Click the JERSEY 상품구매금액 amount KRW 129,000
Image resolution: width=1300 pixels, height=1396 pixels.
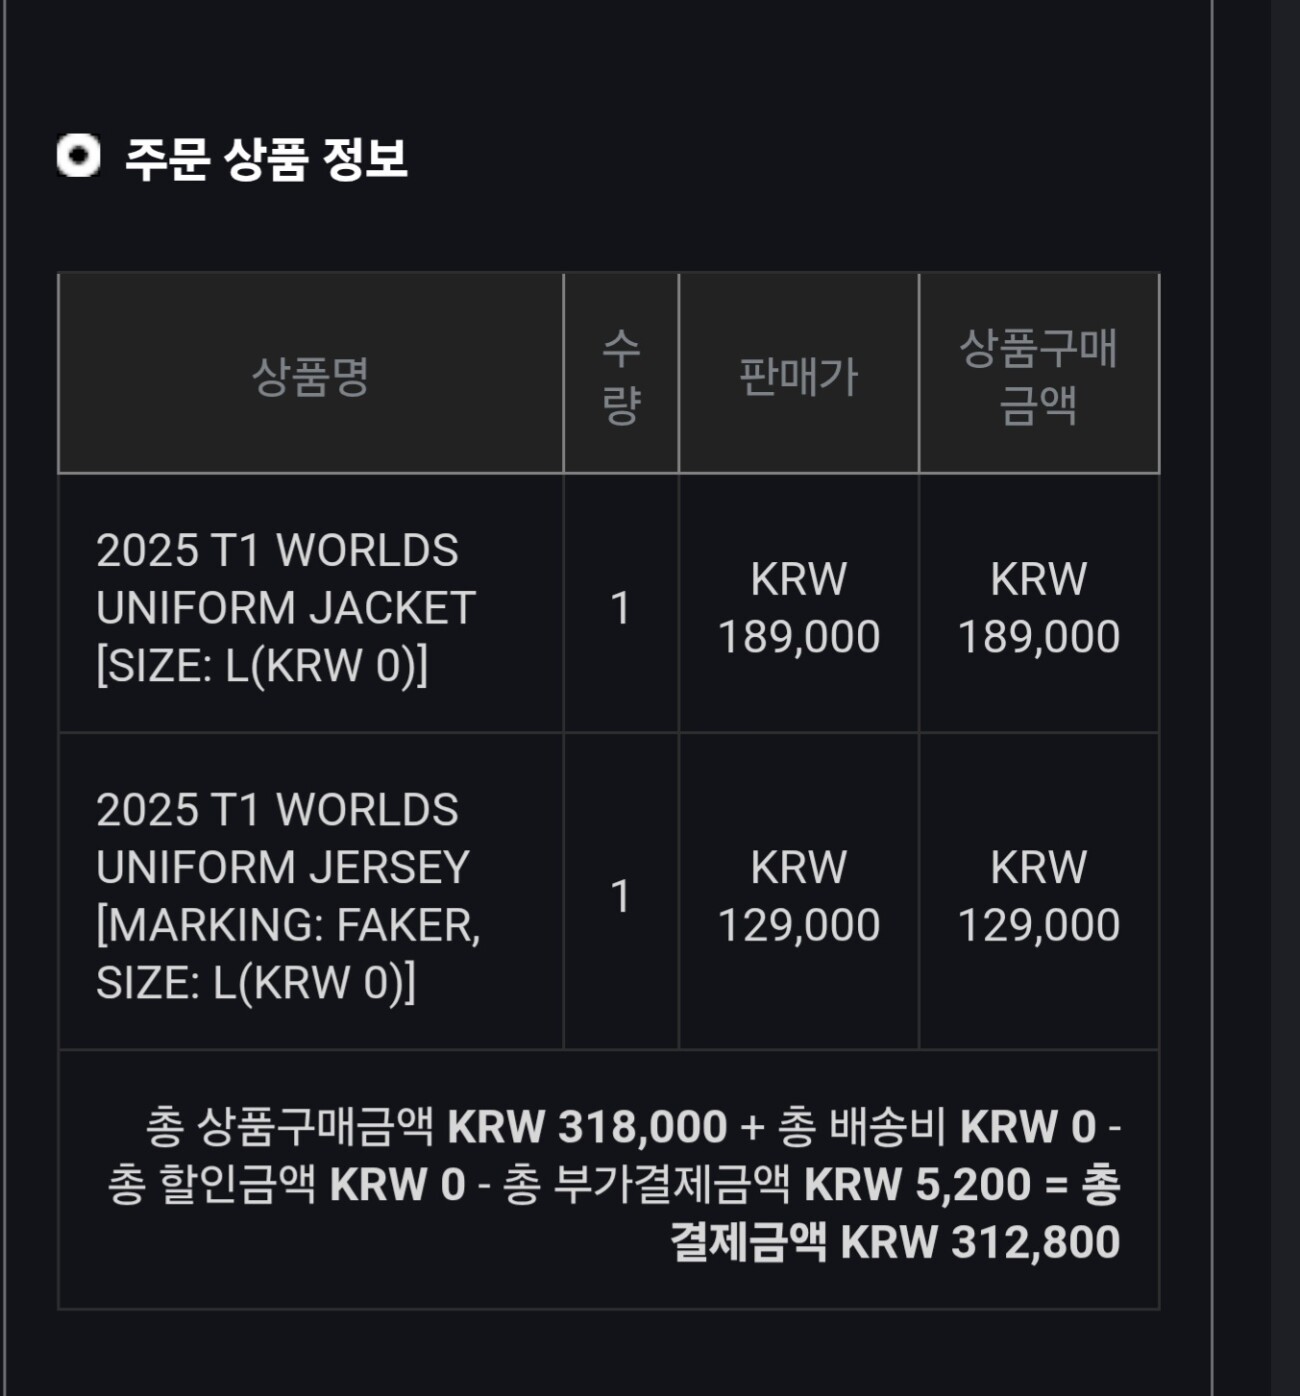pyautogui.click(x=1038, y=896)
